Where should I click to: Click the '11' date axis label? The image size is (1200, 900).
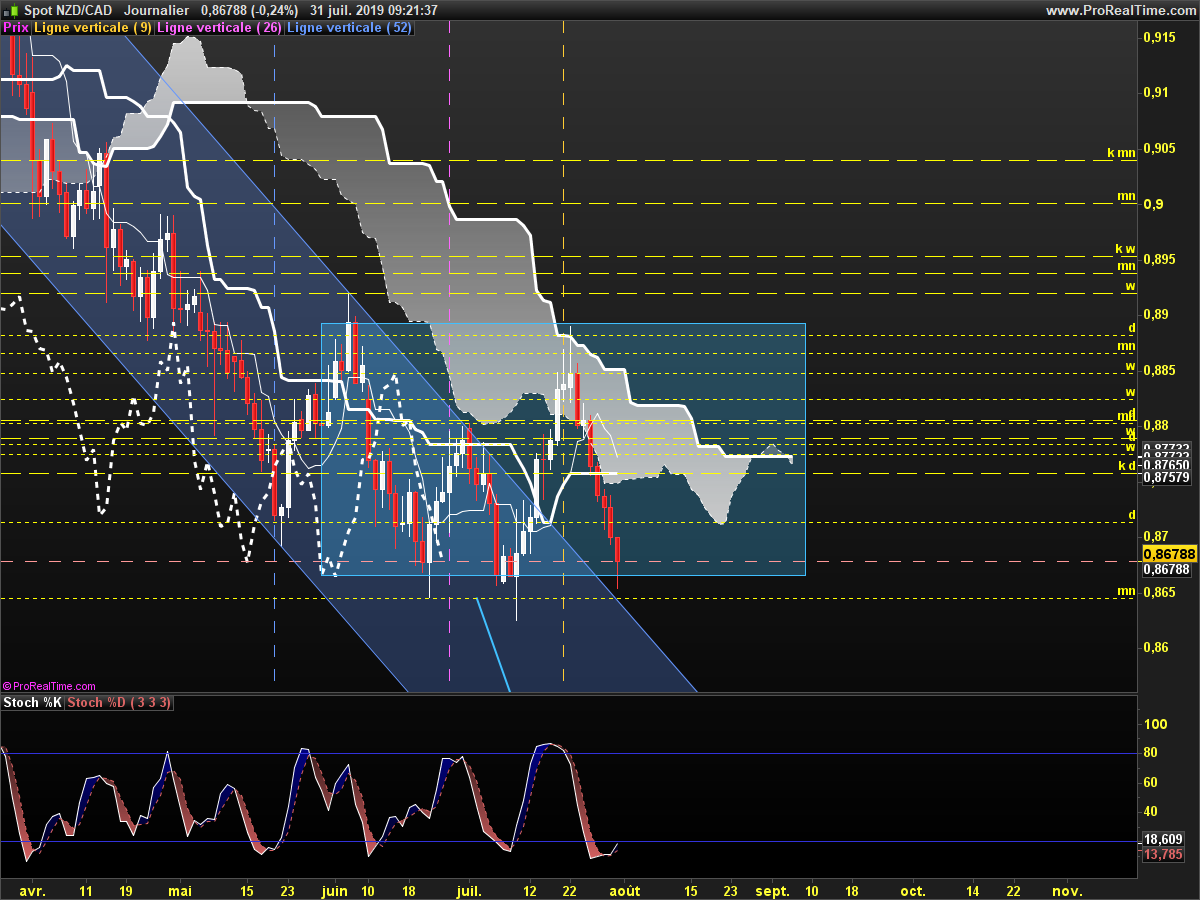86,890
